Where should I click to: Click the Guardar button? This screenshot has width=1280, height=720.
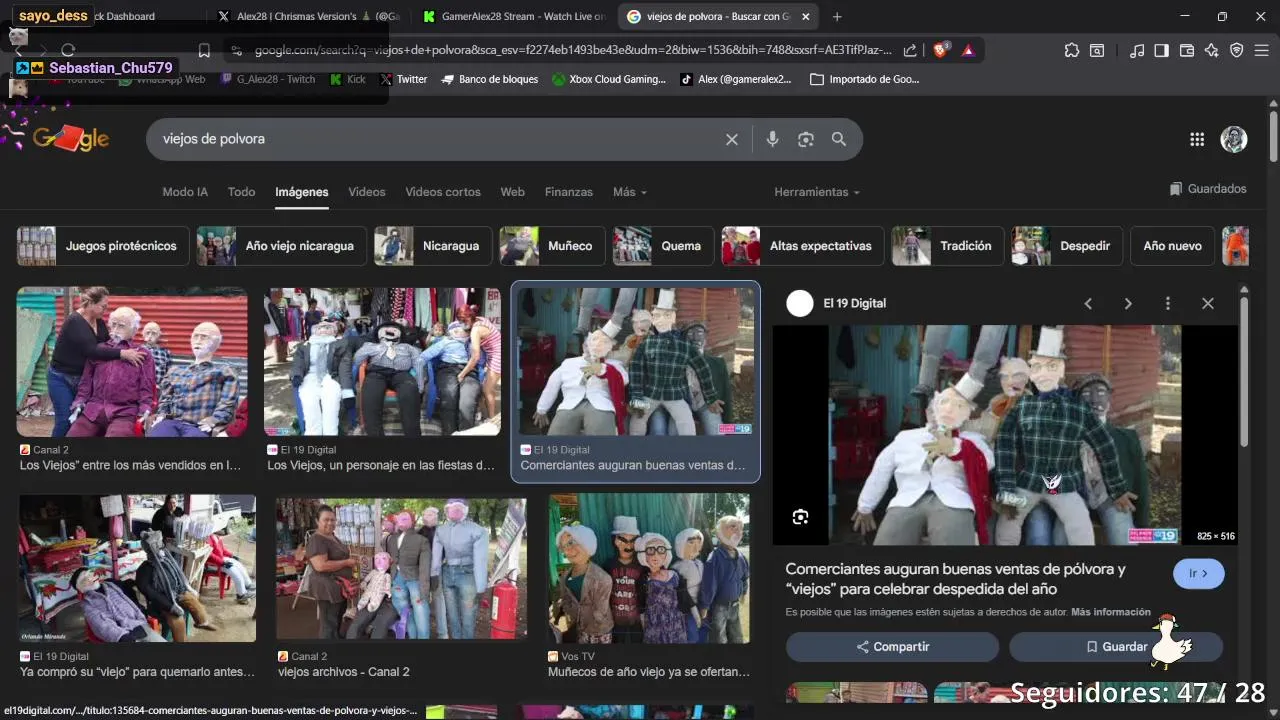click(x=1116, y=647)
